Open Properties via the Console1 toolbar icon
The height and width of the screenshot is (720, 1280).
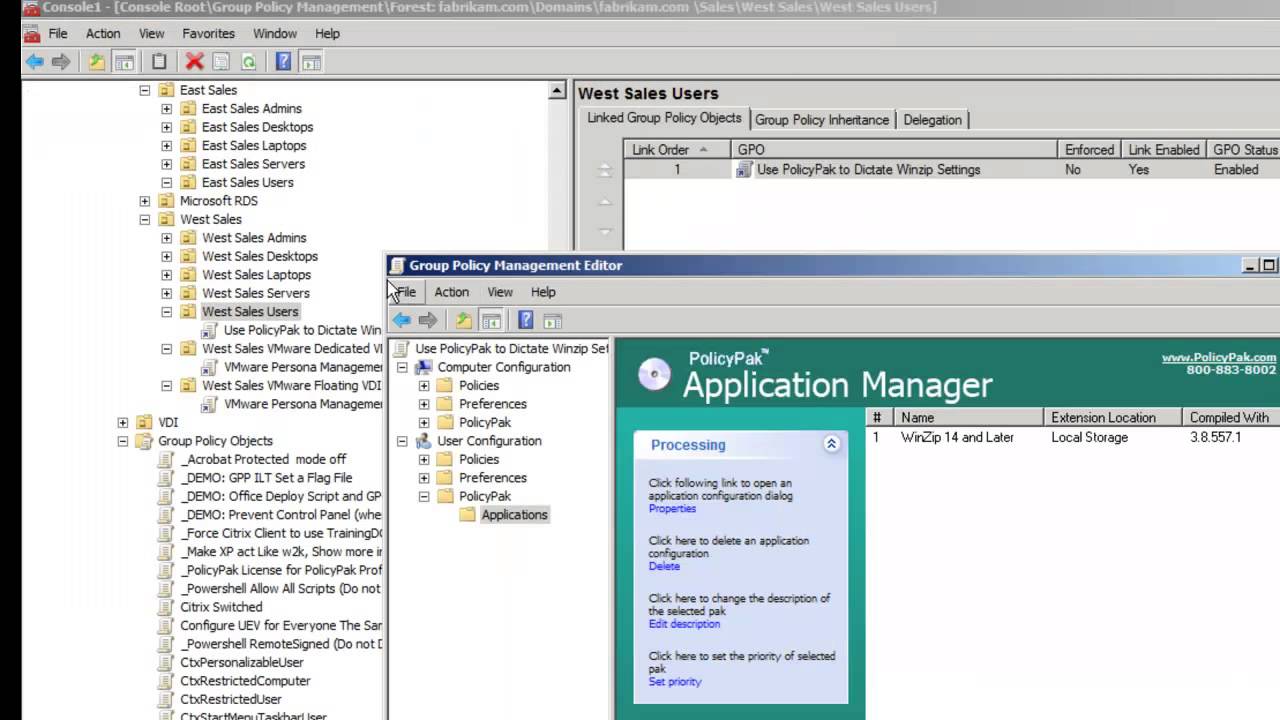(221, 62)
